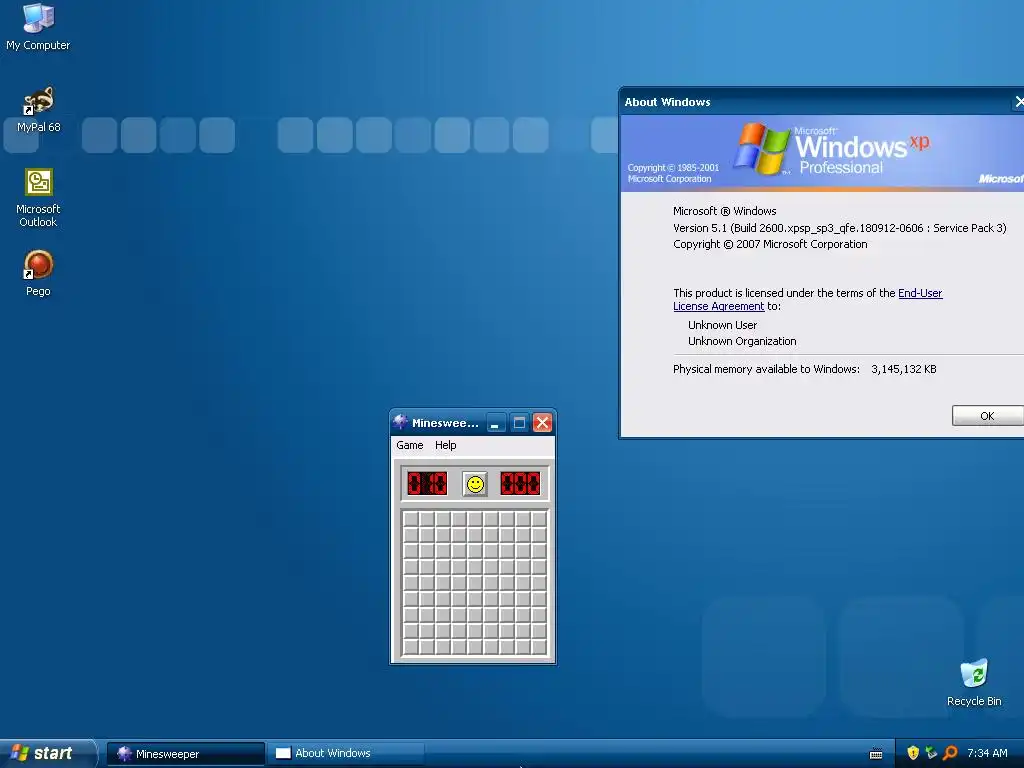1024x768 pixels.
Task: Reveal the bottom-right Minesweeper grid cell
Action: (539, 647)
